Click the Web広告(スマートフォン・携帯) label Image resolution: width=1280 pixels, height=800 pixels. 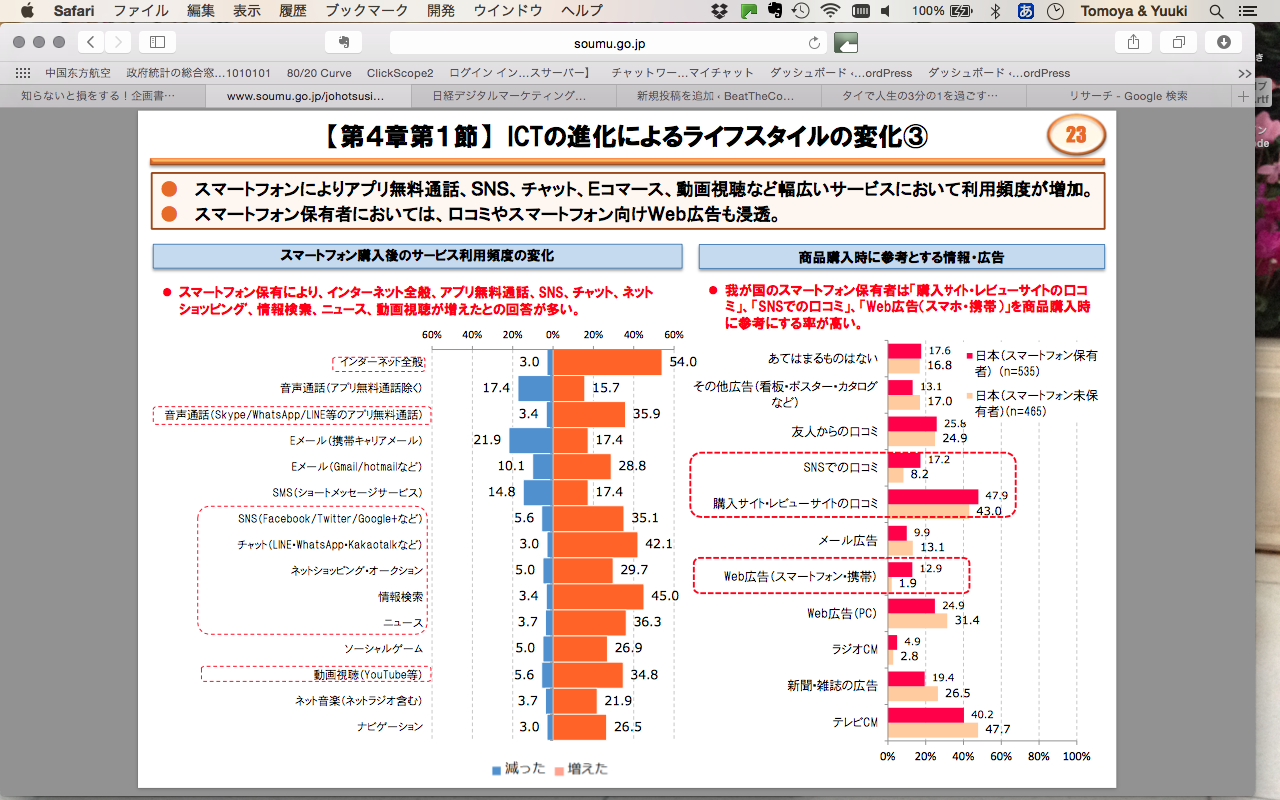pos(800,577)
